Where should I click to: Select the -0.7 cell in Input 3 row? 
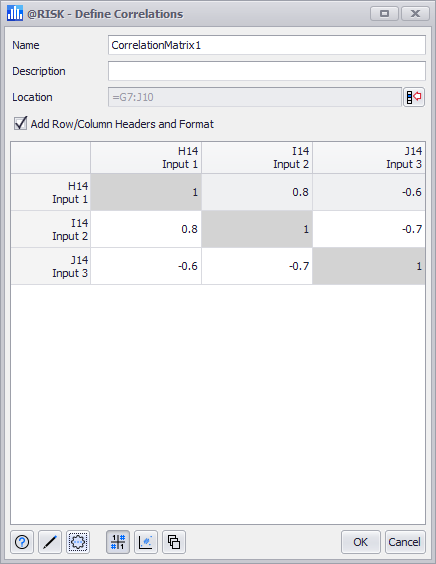[x=257, y=266]
